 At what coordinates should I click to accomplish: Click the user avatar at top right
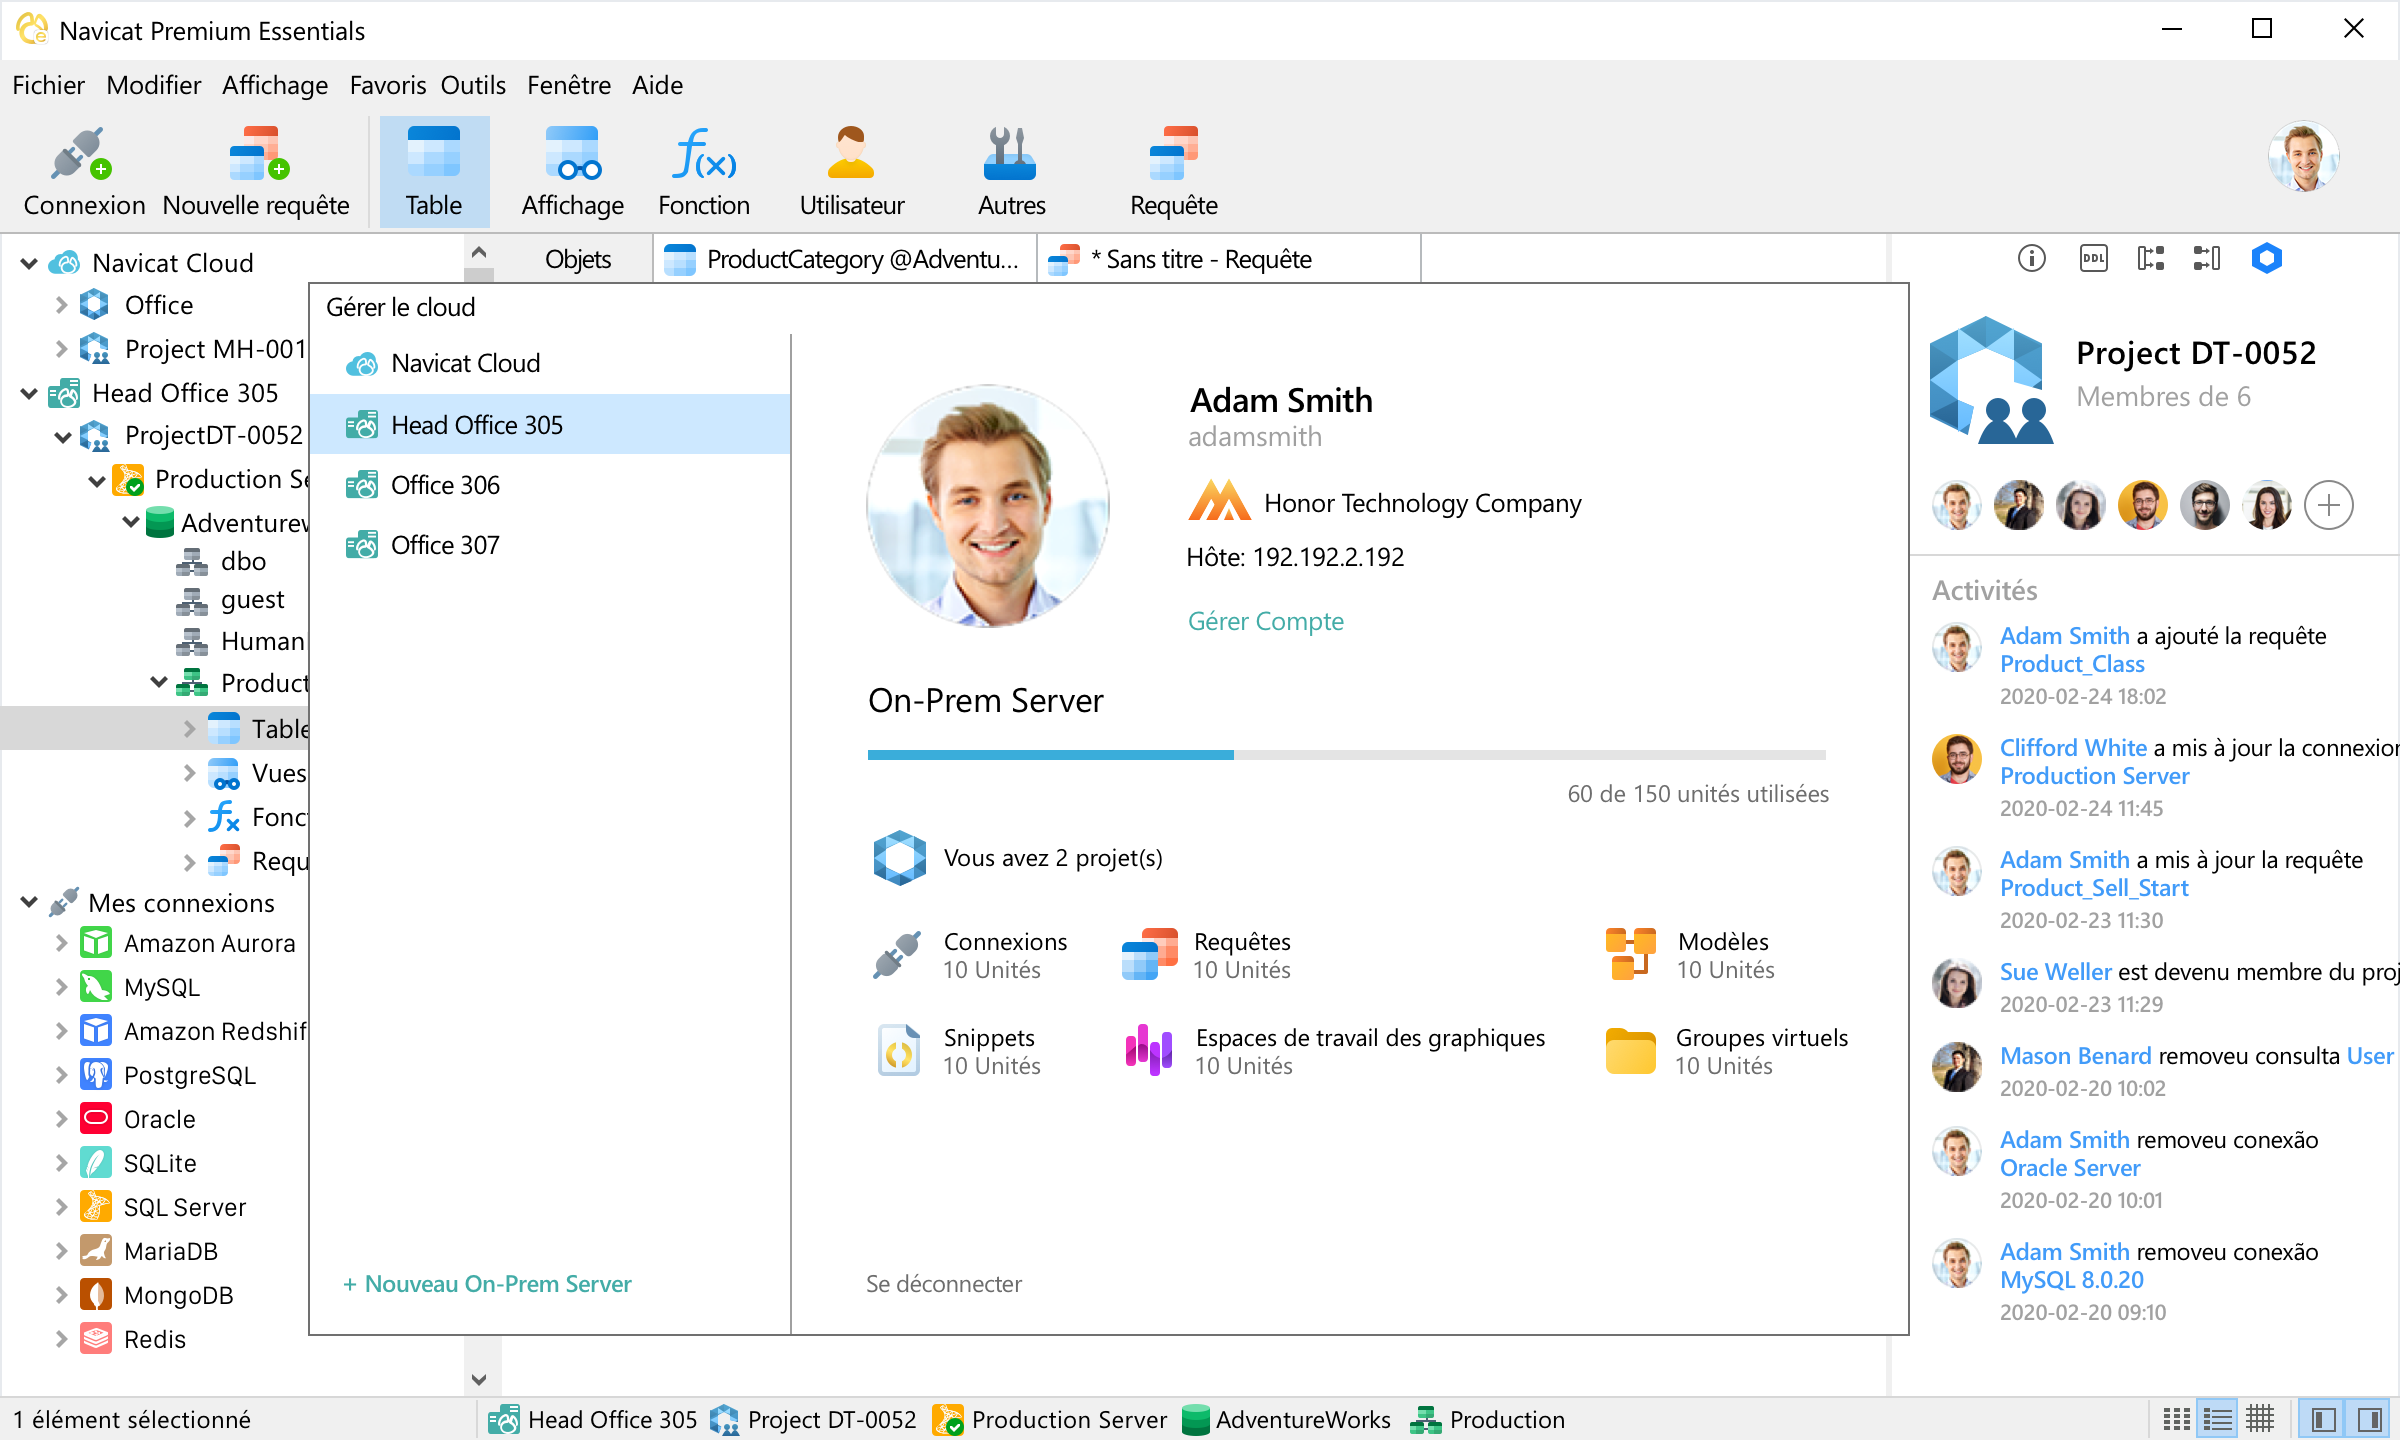click(x=2303, y=157)
